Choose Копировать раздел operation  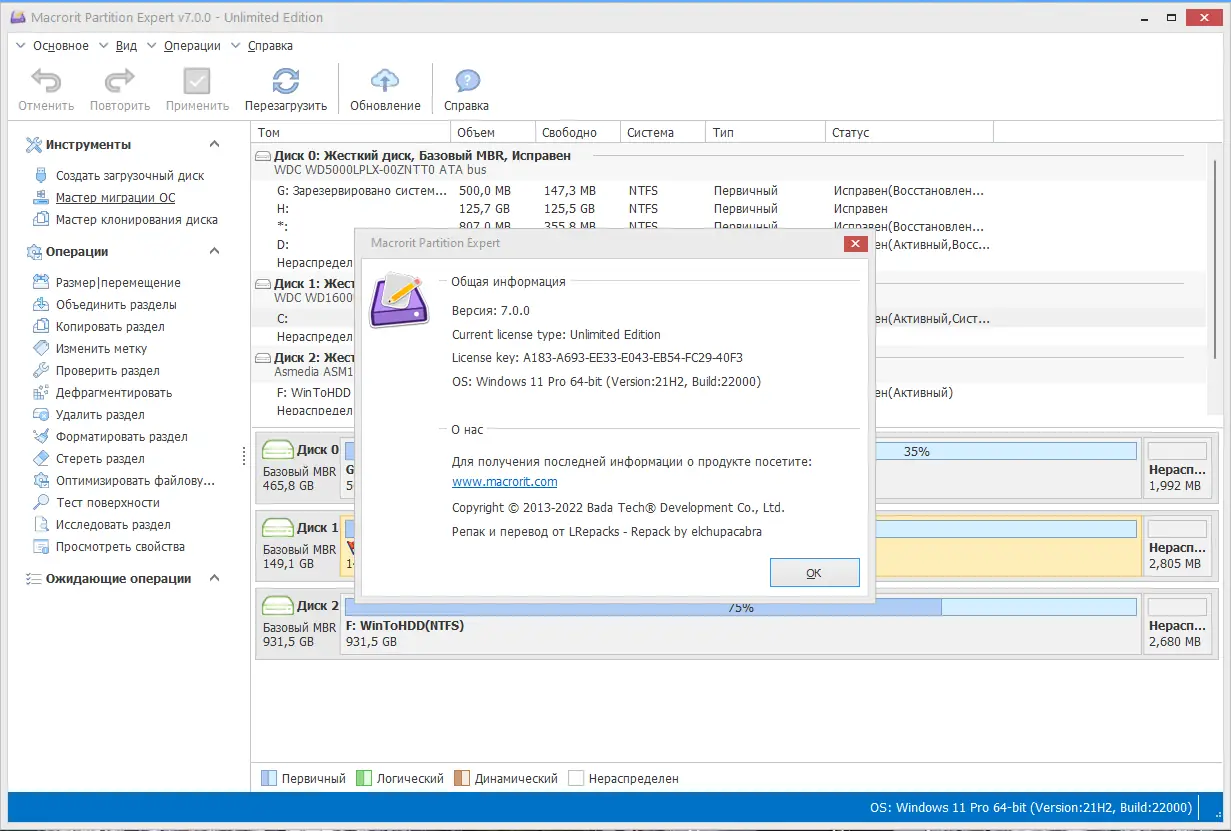pos(110,327)
